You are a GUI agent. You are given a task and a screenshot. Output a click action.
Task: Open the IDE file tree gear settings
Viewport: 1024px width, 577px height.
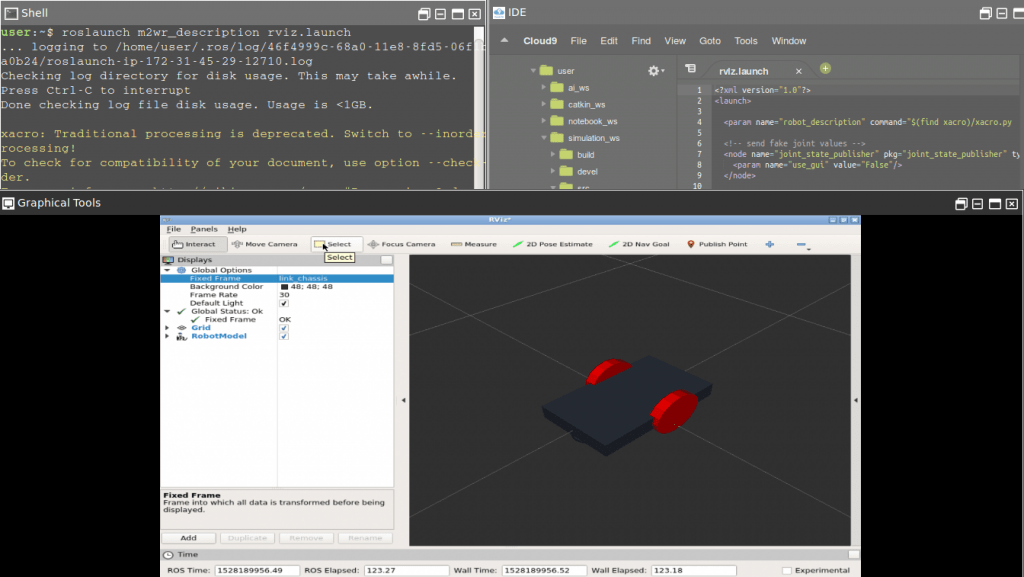pos(655,70)
